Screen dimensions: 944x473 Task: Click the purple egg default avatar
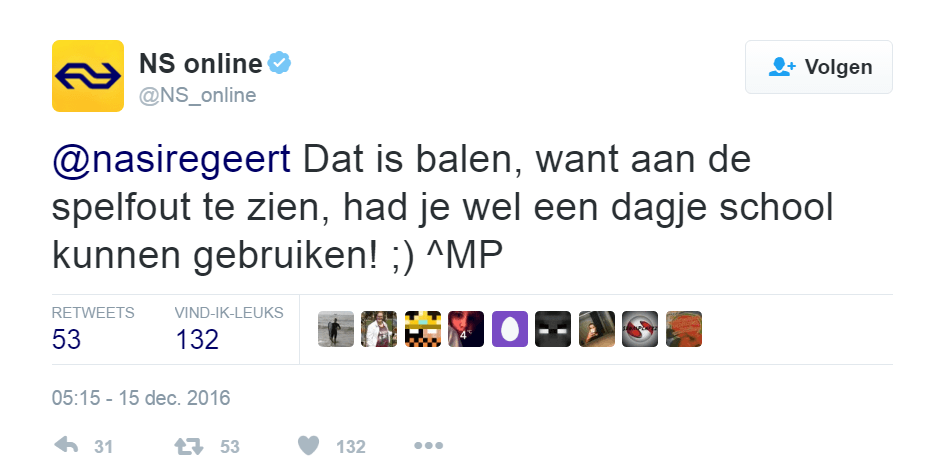(x=510, y=329)
